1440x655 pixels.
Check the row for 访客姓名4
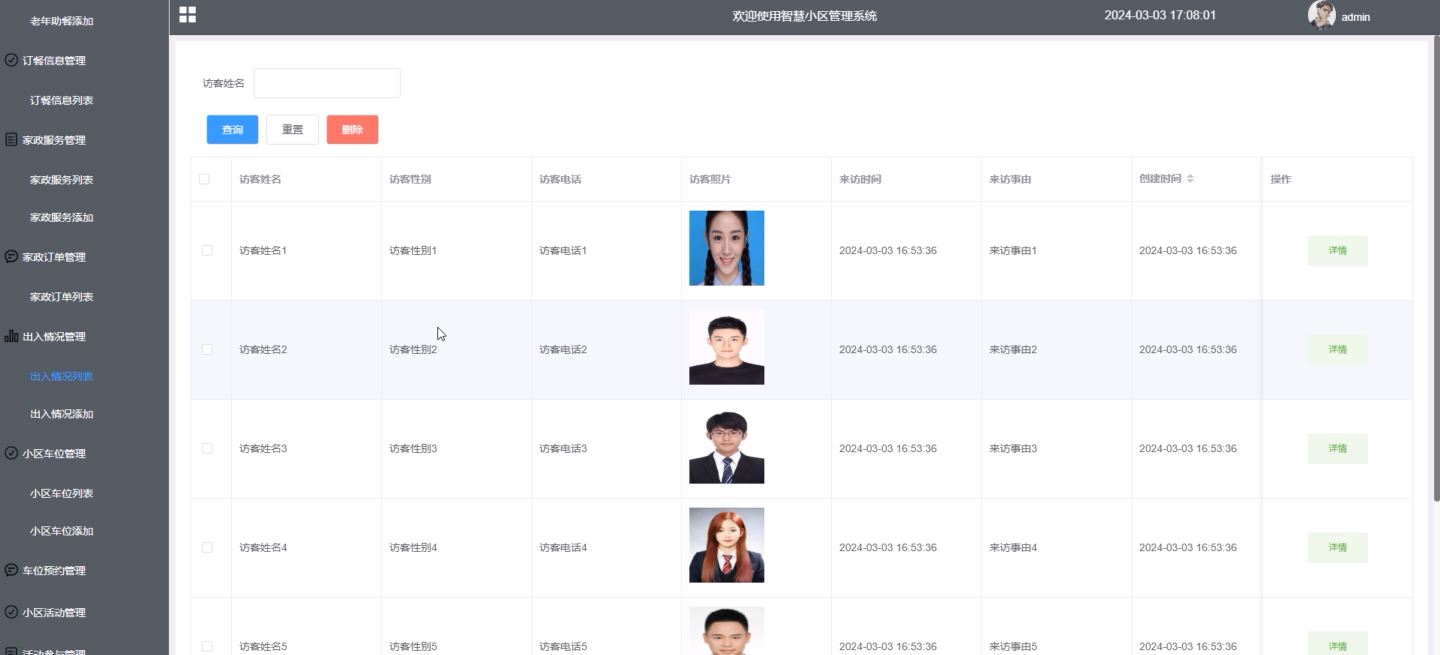[207, 548]
